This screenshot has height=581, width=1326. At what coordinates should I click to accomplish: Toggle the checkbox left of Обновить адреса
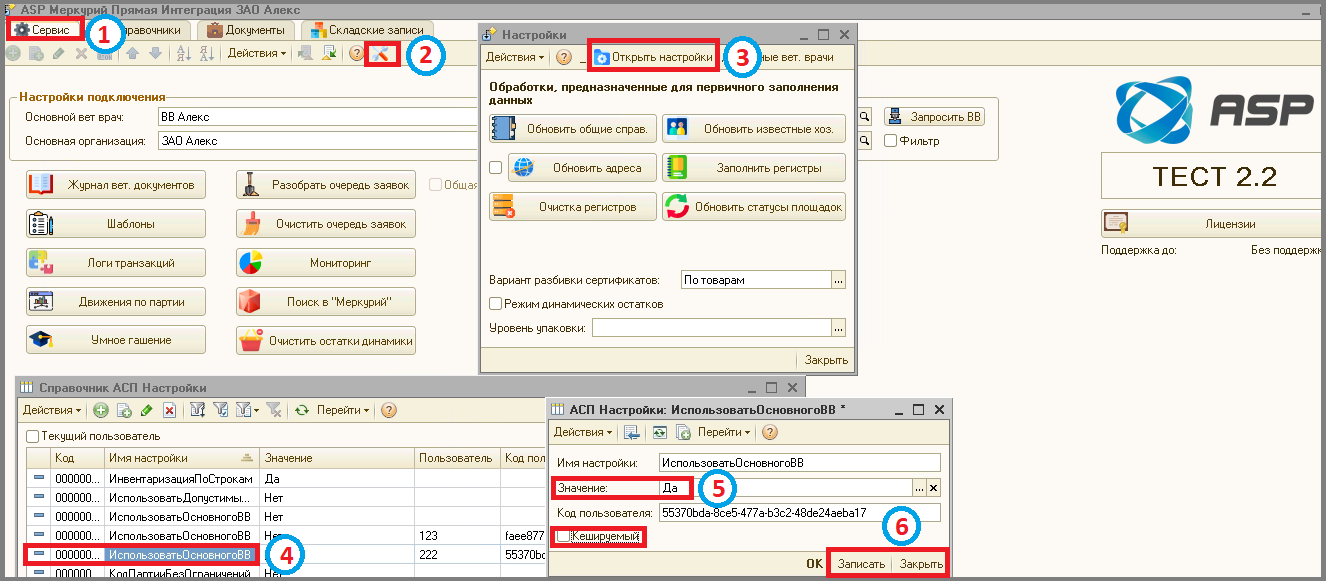click(x=497, y=167)
